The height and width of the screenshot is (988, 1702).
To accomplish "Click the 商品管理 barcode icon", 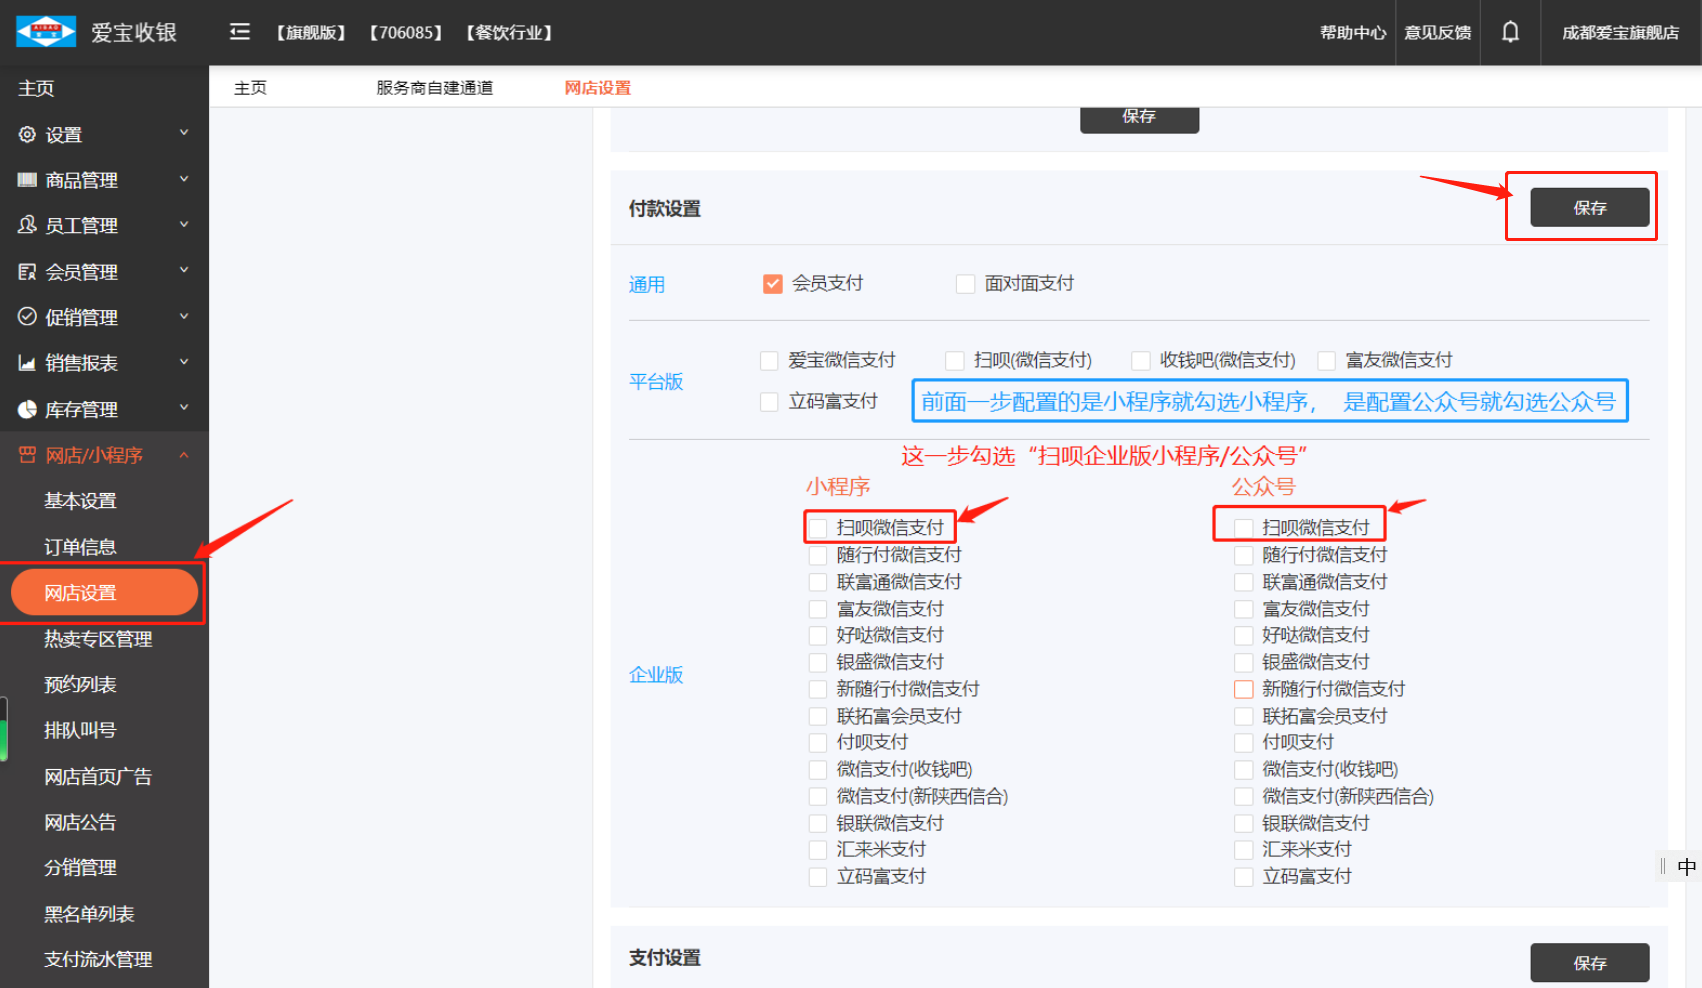I will (27, 180).
